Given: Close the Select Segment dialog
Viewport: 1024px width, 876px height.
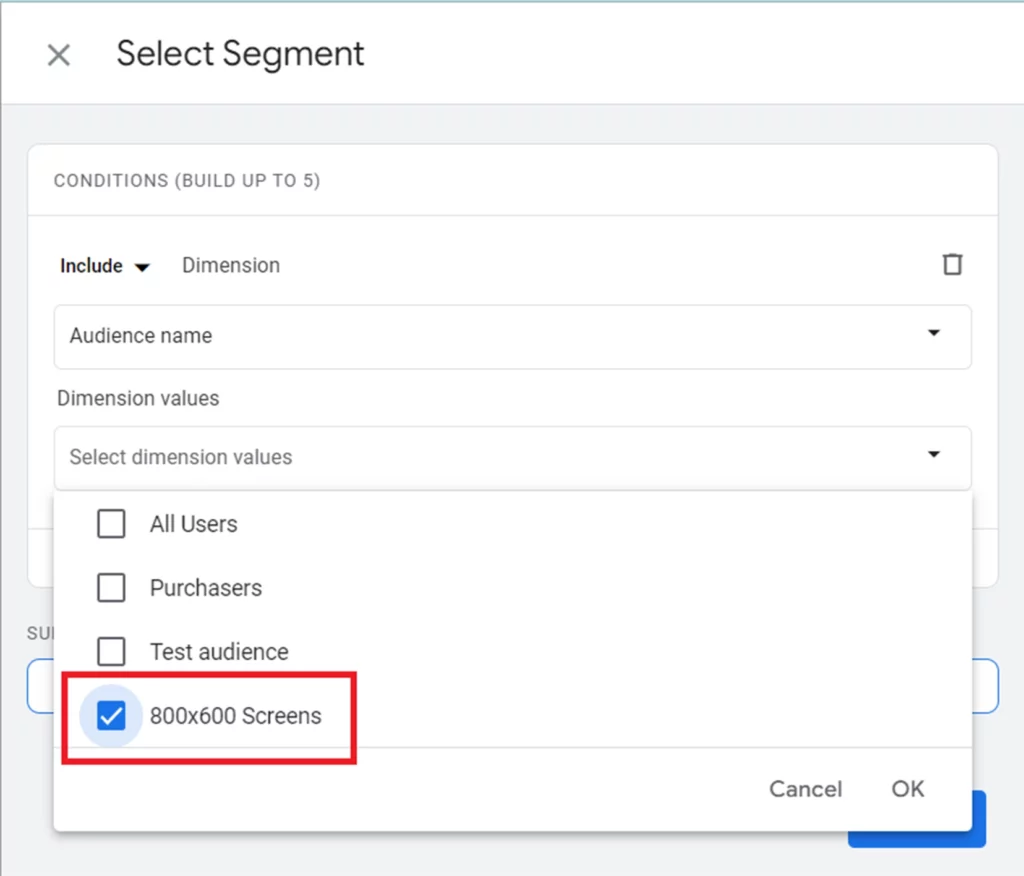Looking at the screenshot, I should 59,55.
